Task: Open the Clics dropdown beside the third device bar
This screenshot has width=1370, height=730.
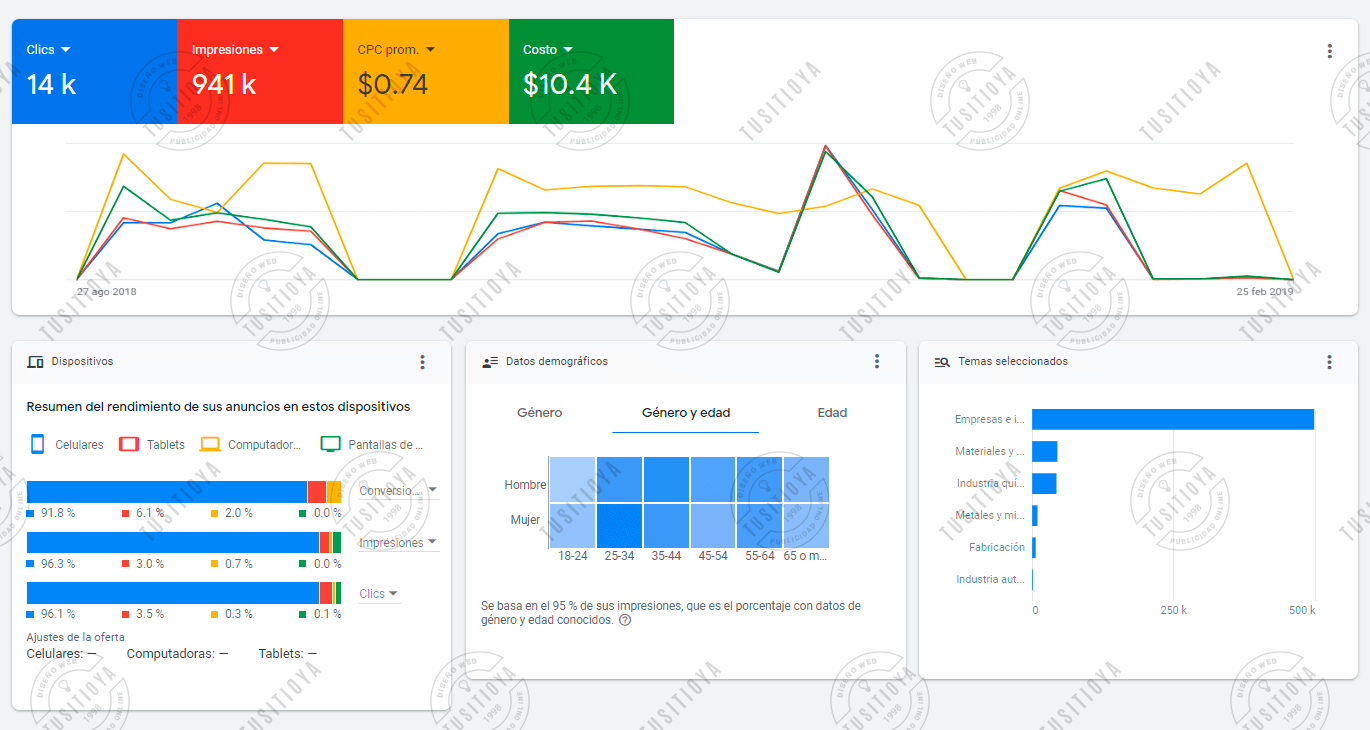Action: tap(379, 594)
